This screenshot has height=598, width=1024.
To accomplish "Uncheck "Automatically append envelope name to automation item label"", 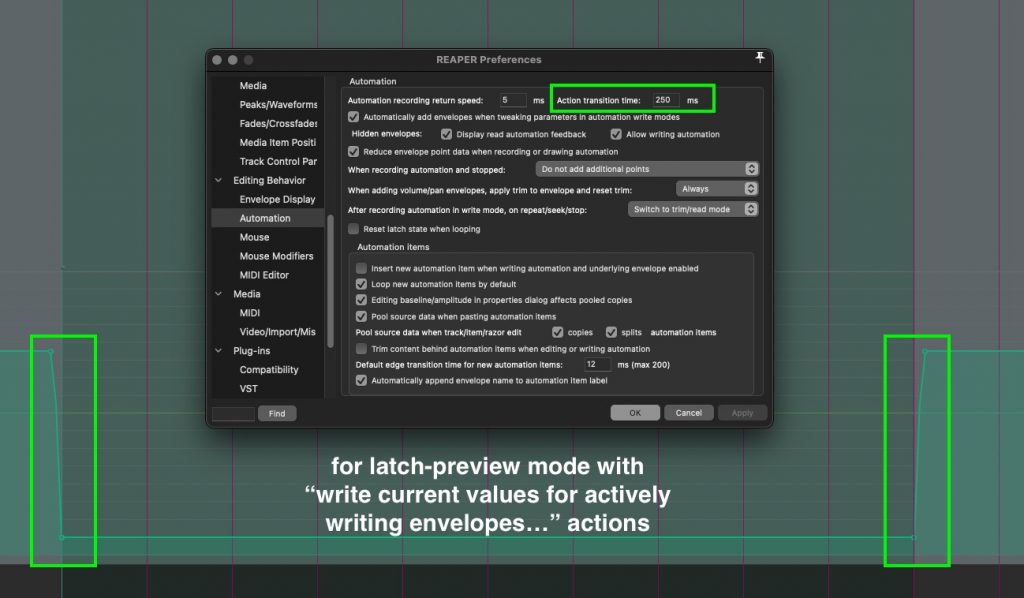I will pyautogui.click(x=361, y=380).
